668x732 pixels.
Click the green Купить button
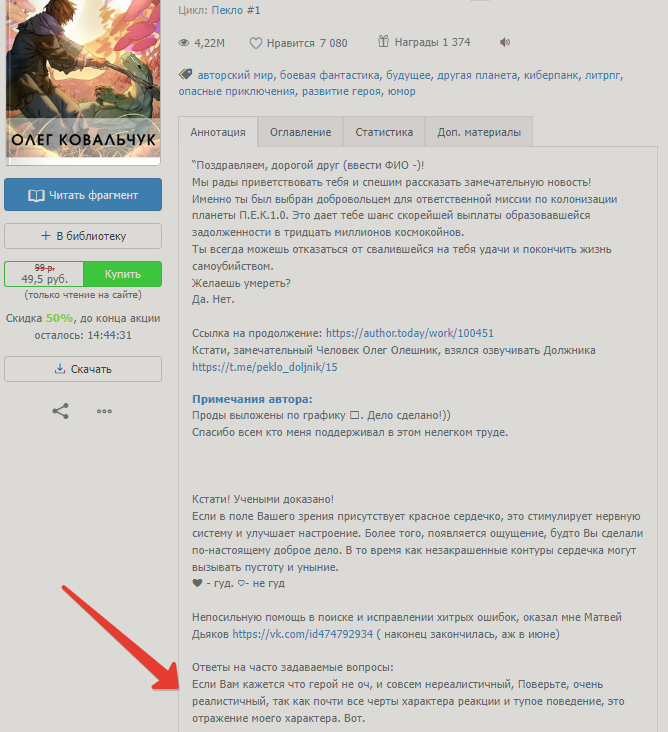pyautogui.click(x=122, y=274)
